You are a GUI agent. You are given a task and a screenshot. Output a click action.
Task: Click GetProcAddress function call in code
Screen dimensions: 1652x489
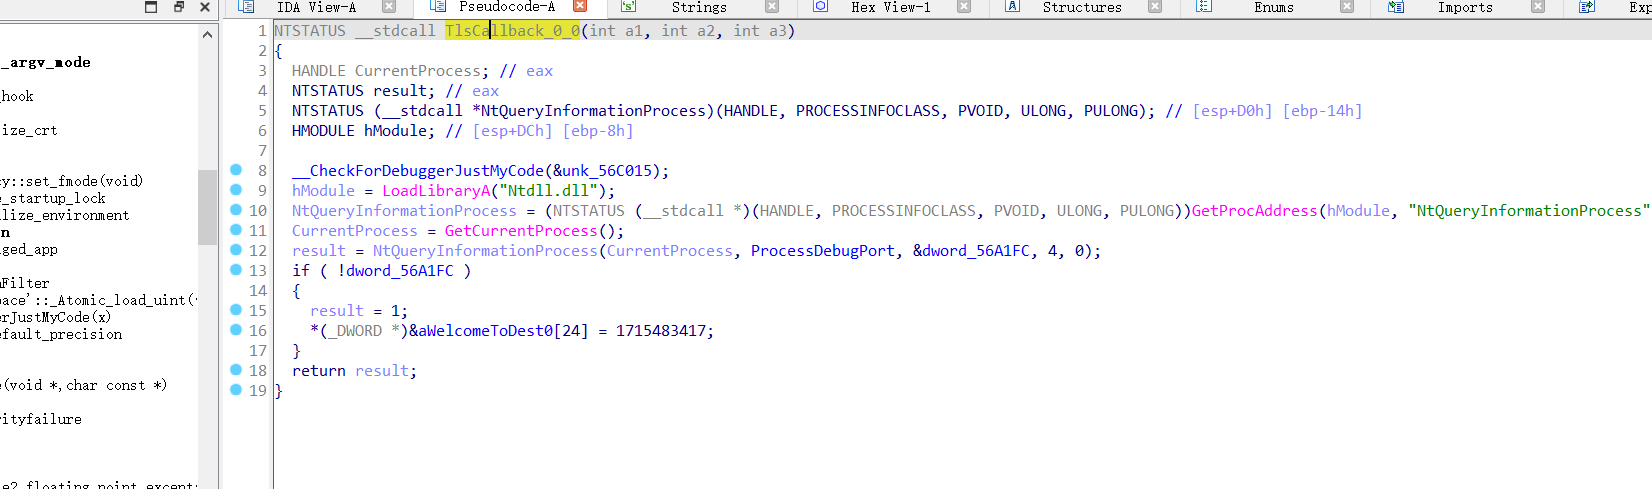tap(1254, 211)
